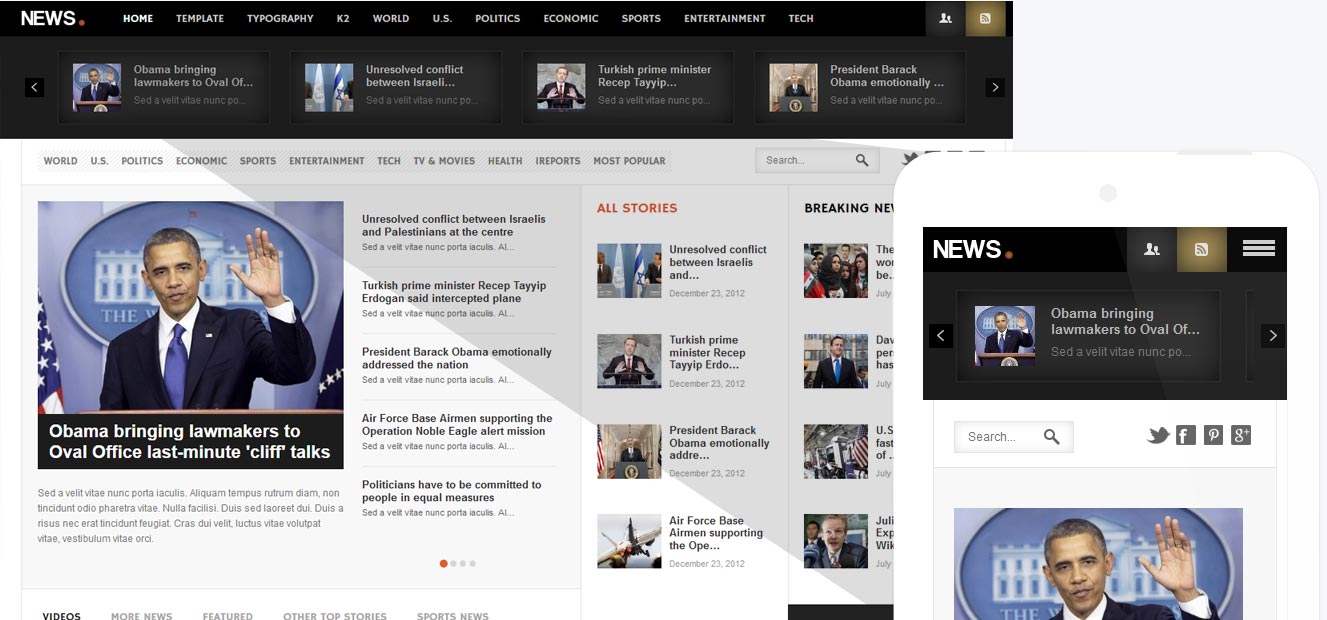Tap the Facebook icon in mobile preview

coord(1186,435)
